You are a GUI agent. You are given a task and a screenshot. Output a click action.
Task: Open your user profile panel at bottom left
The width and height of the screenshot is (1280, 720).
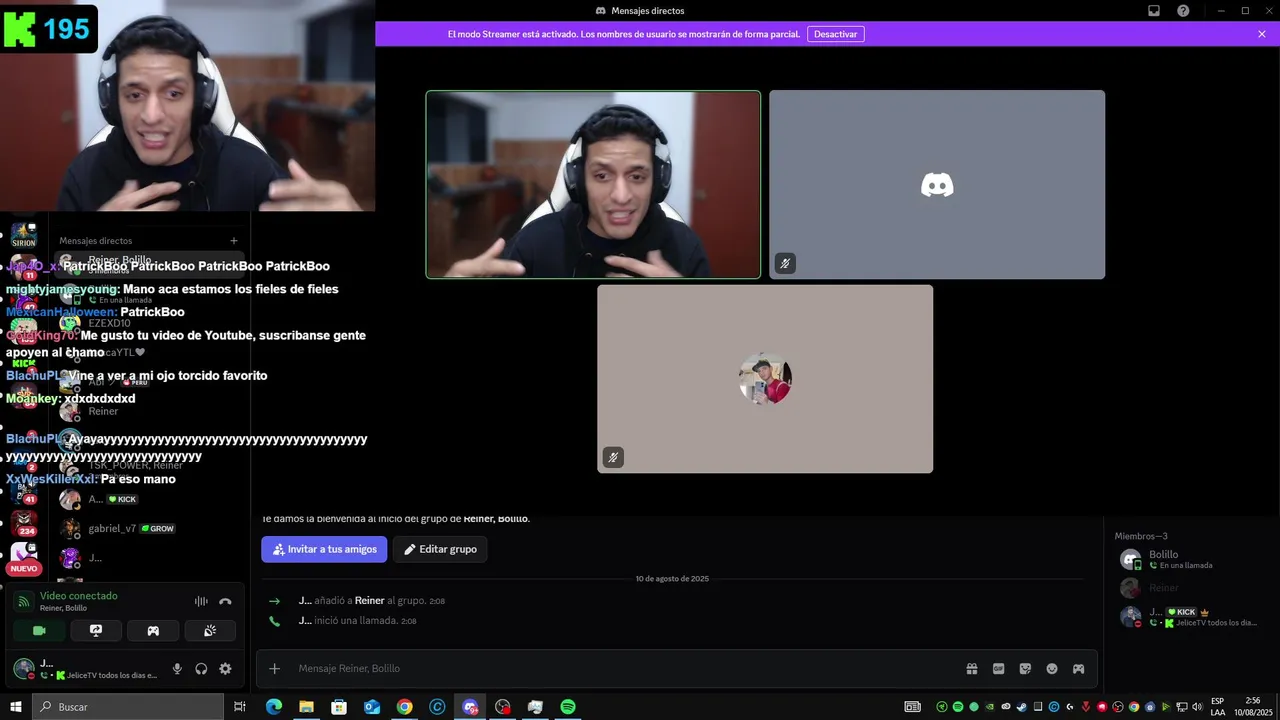pos(84,669)
